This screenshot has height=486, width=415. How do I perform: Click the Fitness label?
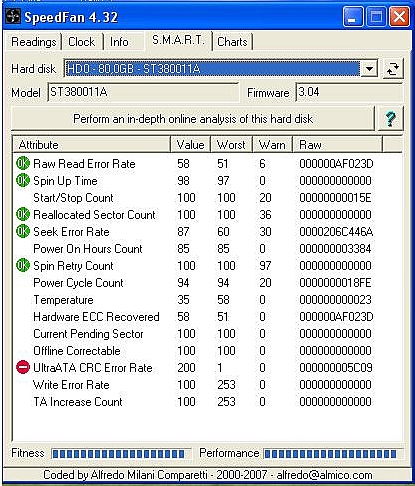28,453
